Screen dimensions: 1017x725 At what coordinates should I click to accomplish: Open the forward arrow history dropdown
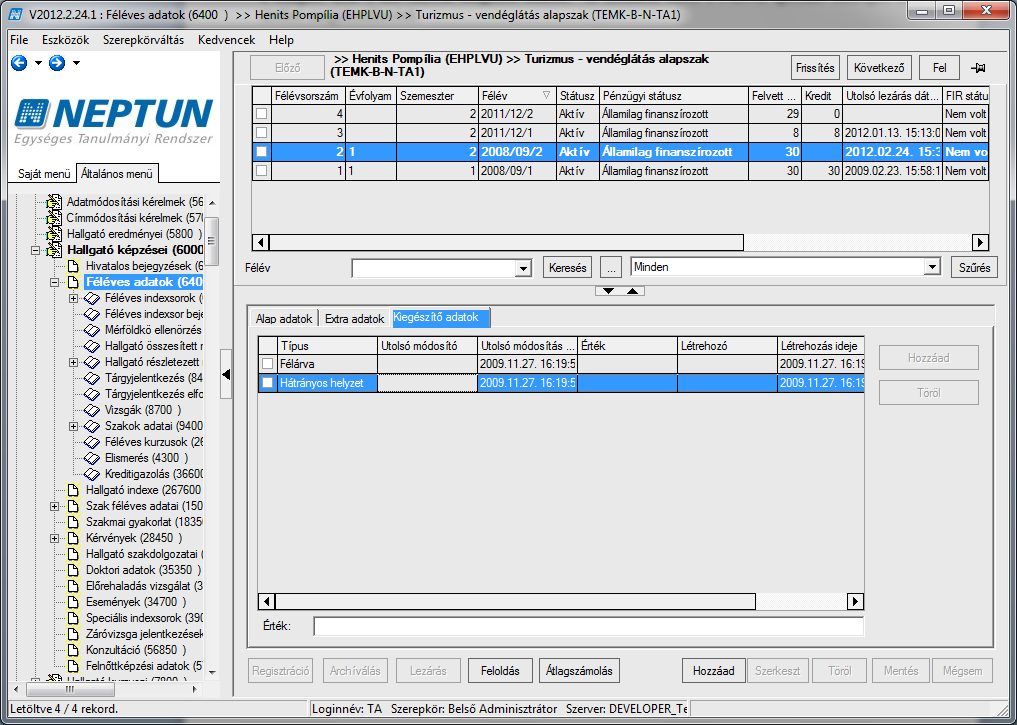tap(76, 63)
